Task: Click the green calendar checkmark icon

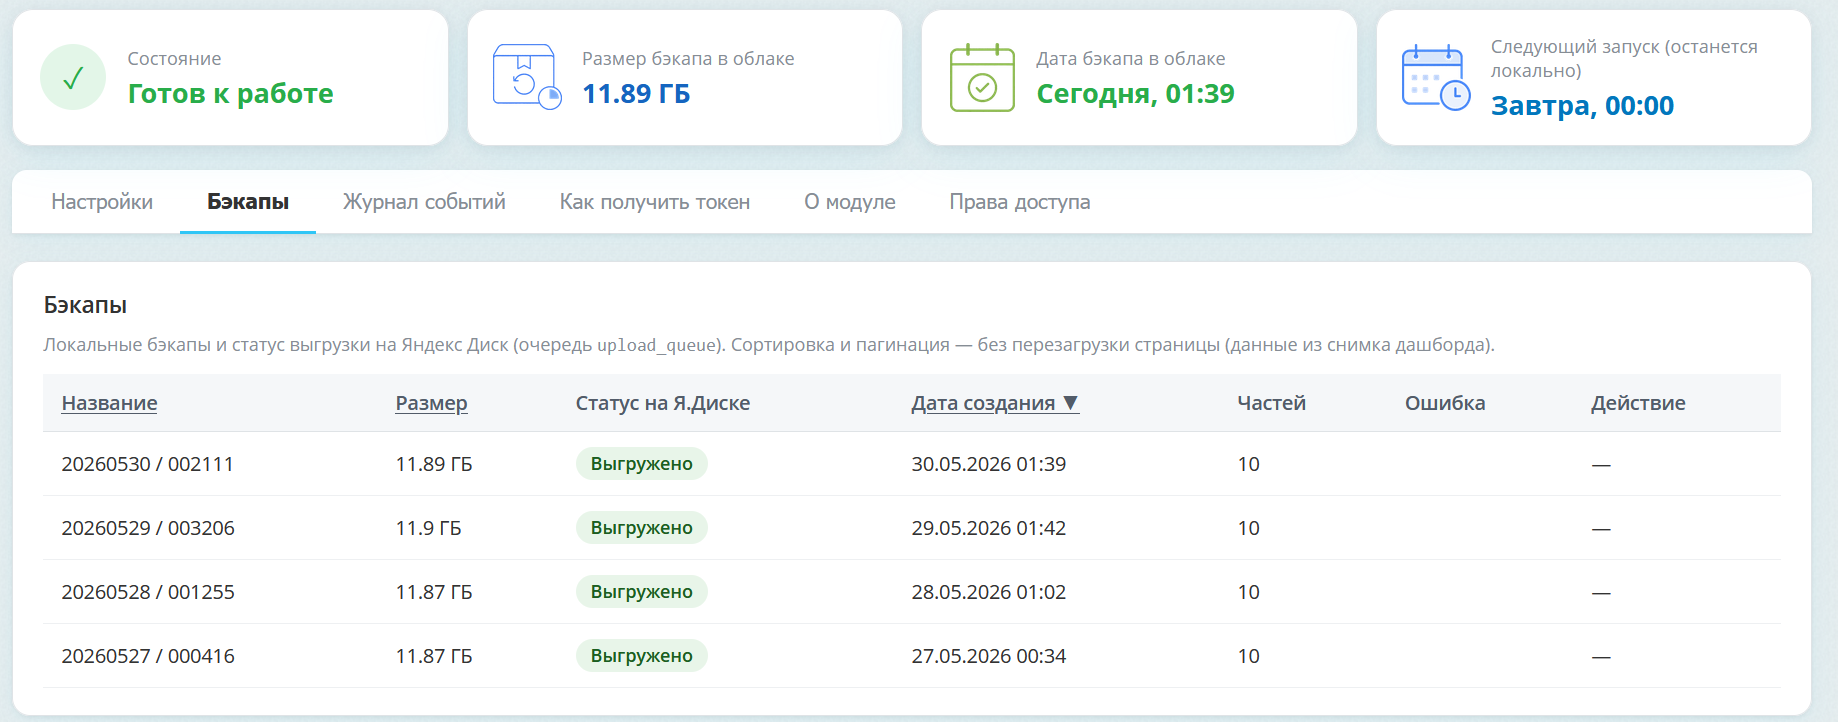Action: pos(982,78)
